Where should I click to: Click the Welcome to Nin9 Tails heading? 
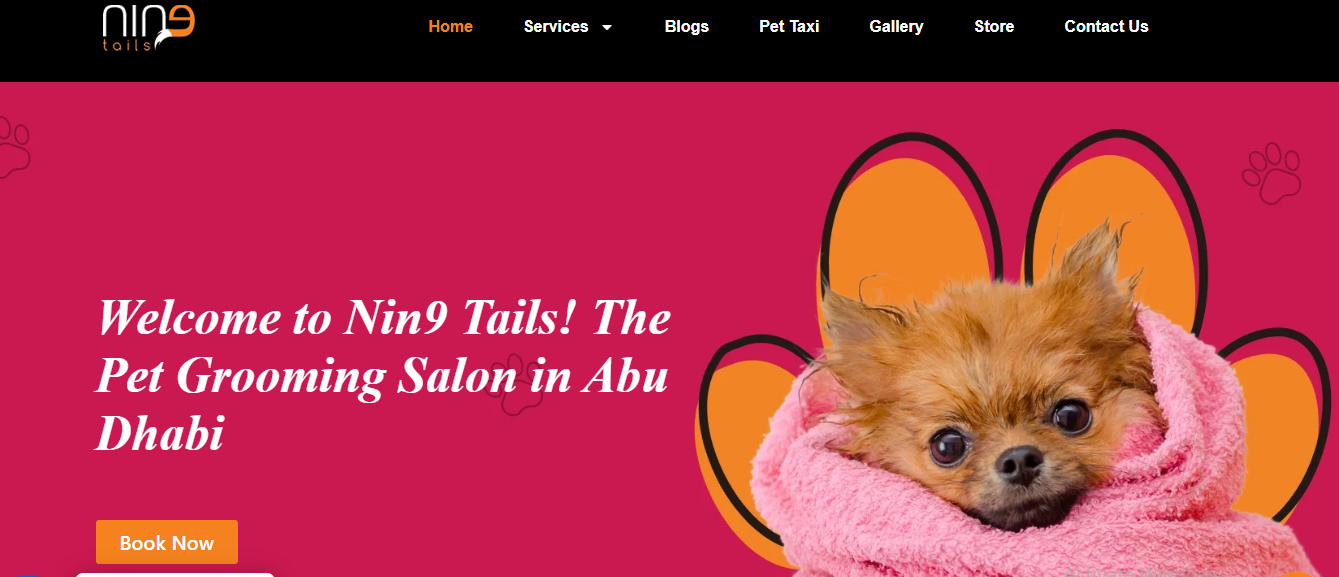[x=383, y=376]
